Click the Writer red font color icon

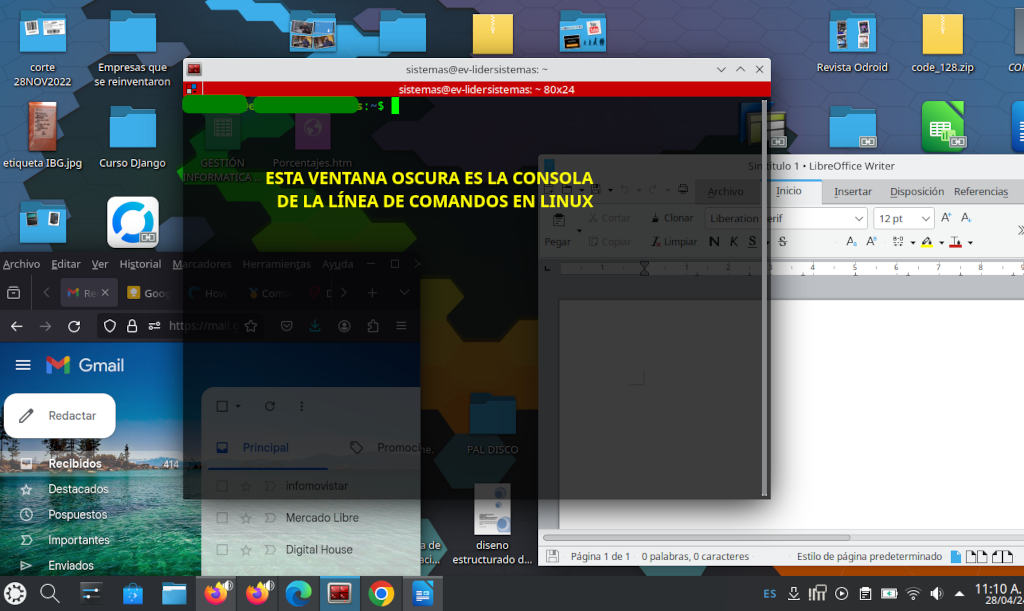[955, 242]
